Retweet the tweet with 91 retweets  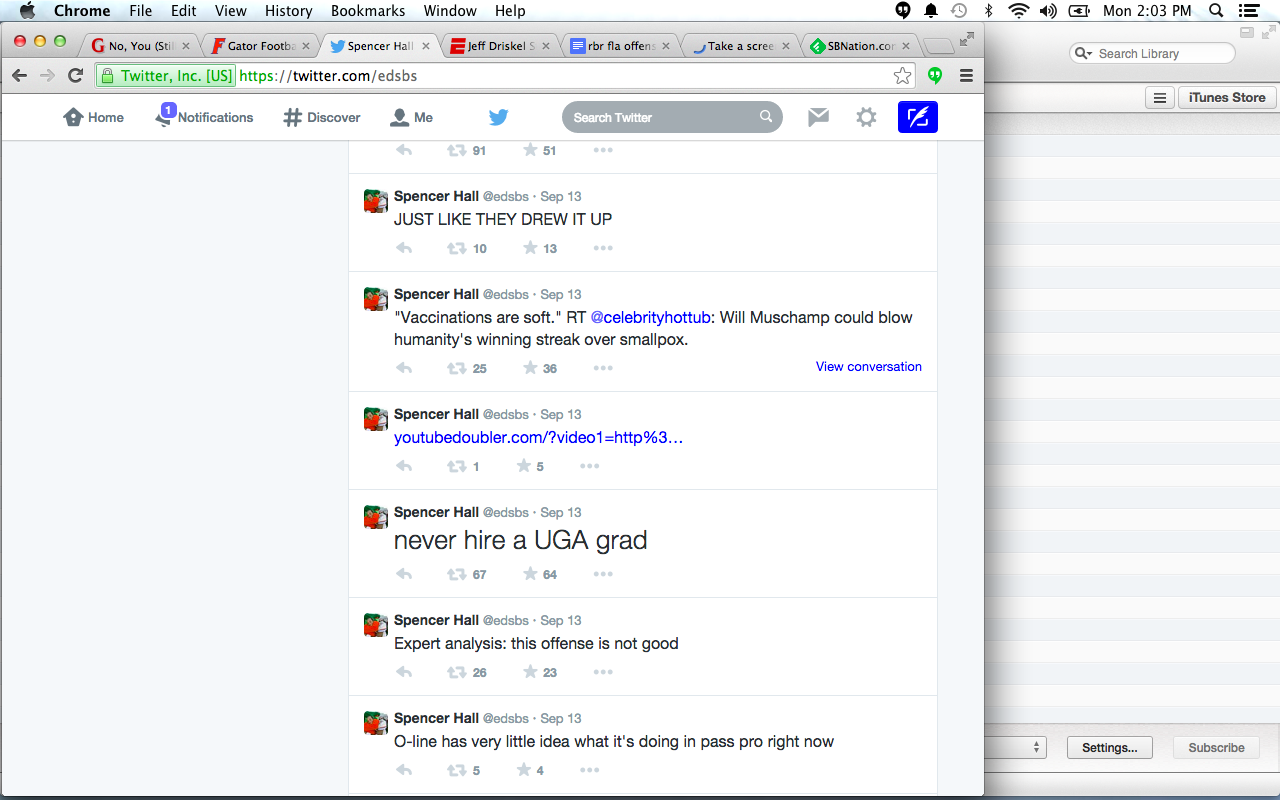456,150
